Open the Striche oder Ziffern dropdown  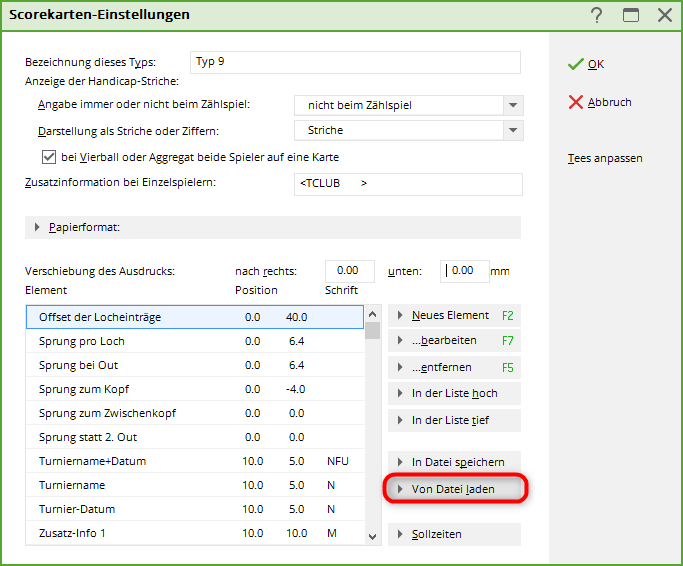click(512, 131)
